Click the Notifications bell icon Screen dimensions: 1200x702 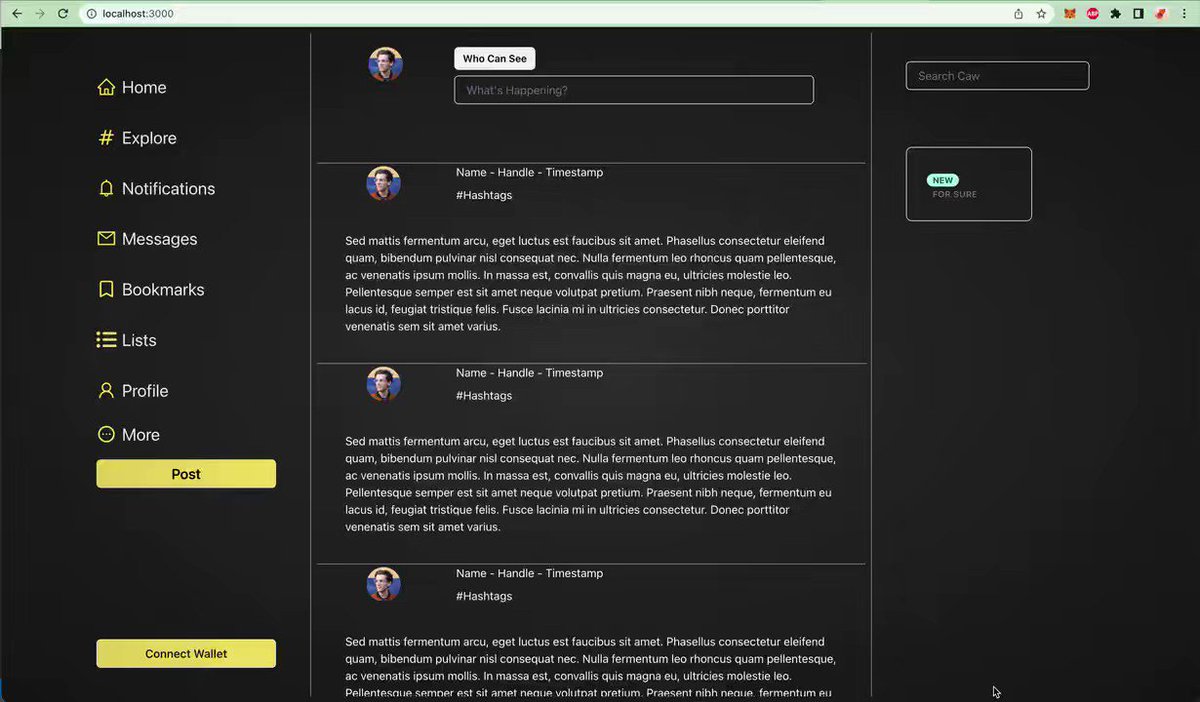pyautogui.click(x=106, y=188)
